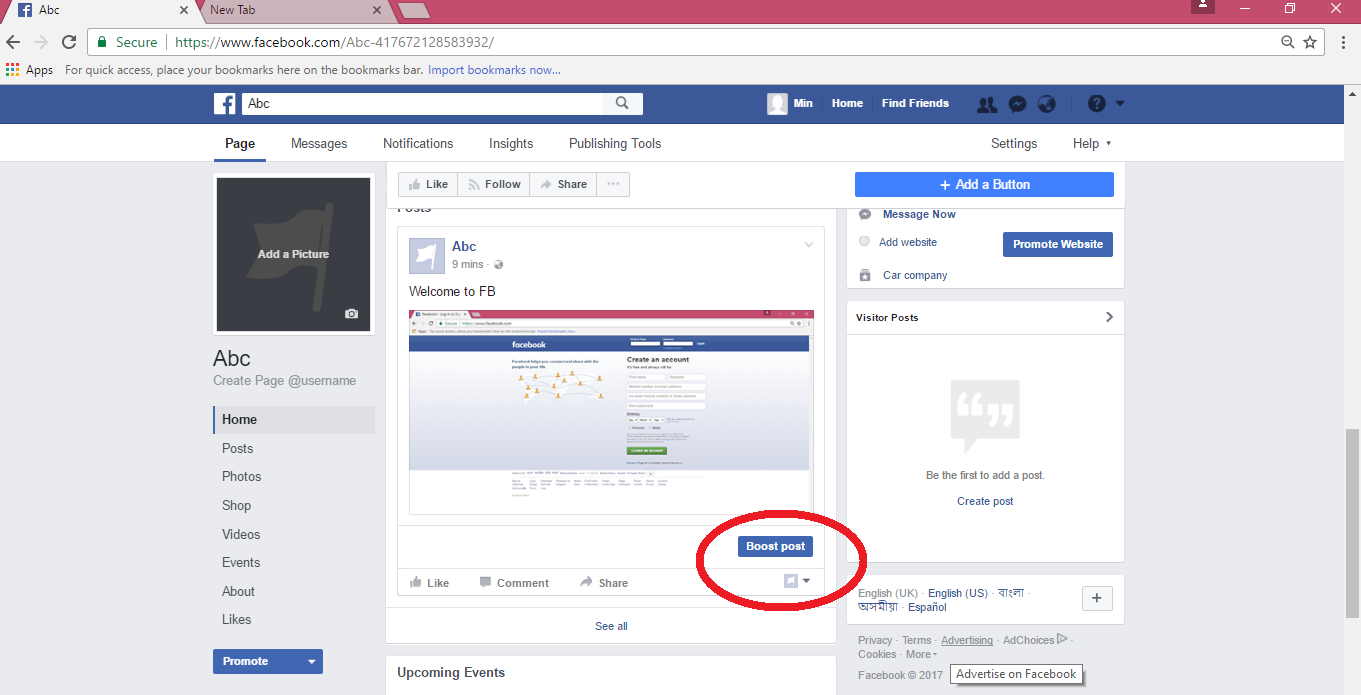Open the post-as identity selector dropdown
1361x695 pixels.
[797, 581]
